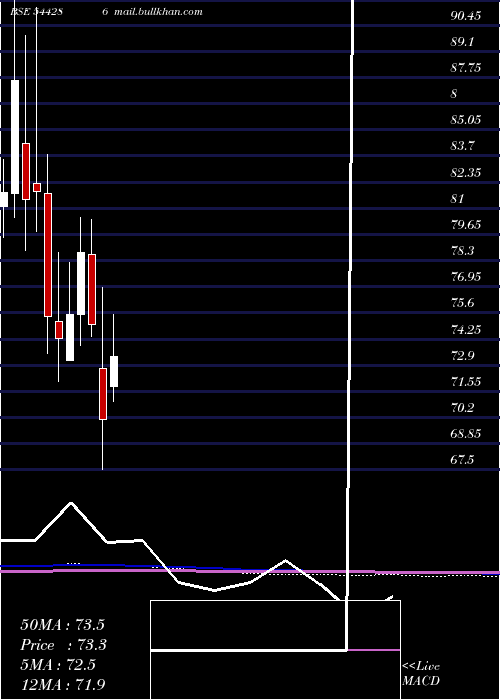Click the 68.85 price axis label

[466, 434]
